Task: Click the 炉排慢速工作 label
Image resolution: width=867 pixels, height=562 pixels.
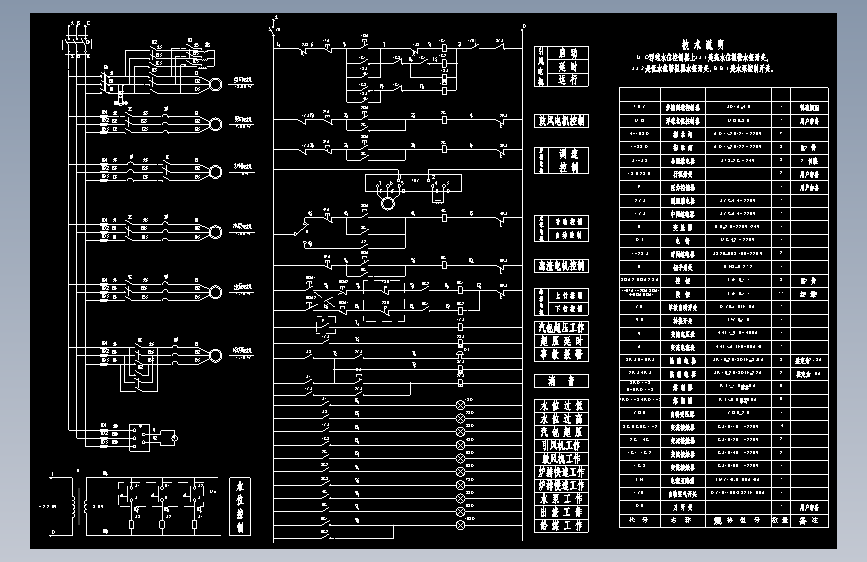Action: (561, 485)
